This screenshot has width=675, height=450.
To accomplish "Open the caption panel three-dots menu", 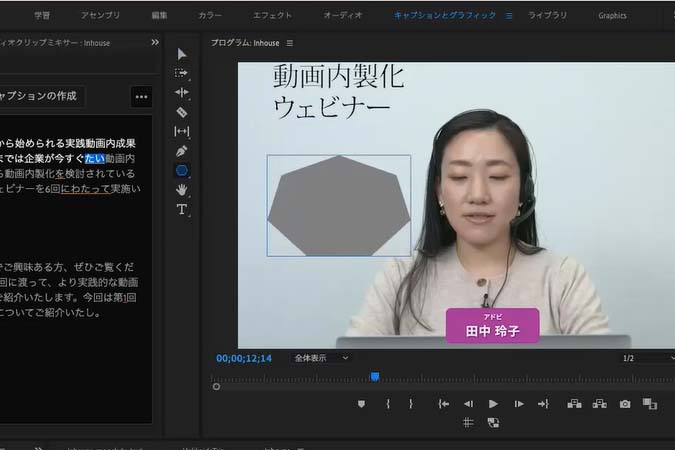I will click(141, 97).
